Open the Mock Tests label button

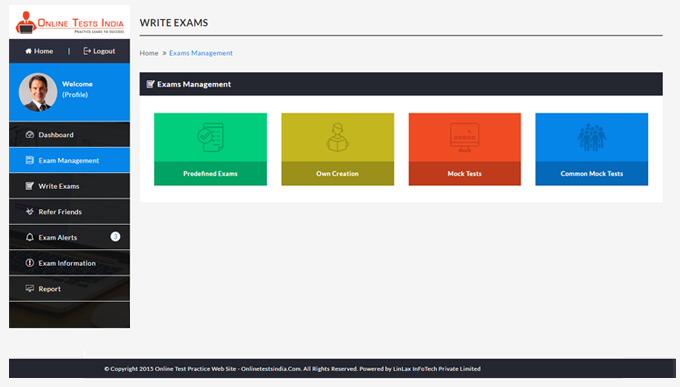(464, 174)
